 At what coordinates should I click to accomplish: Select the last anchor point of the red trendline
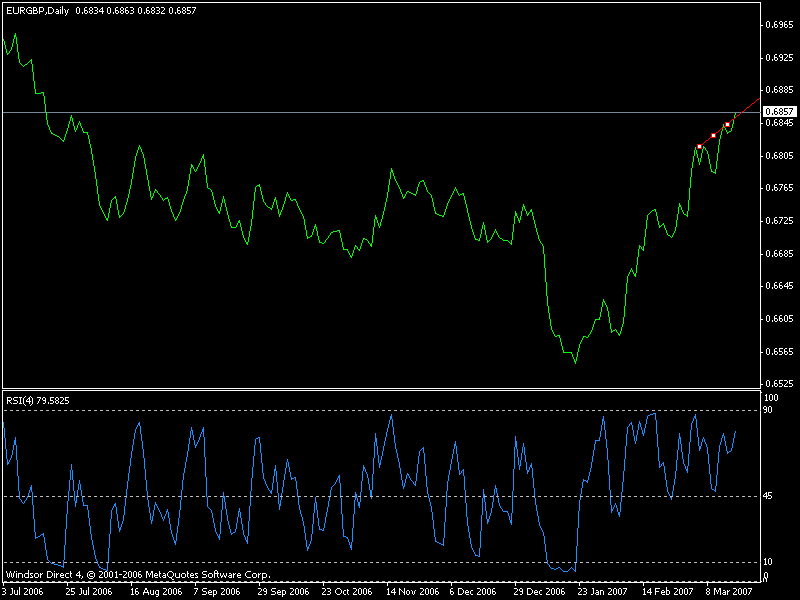click(727, 124)
